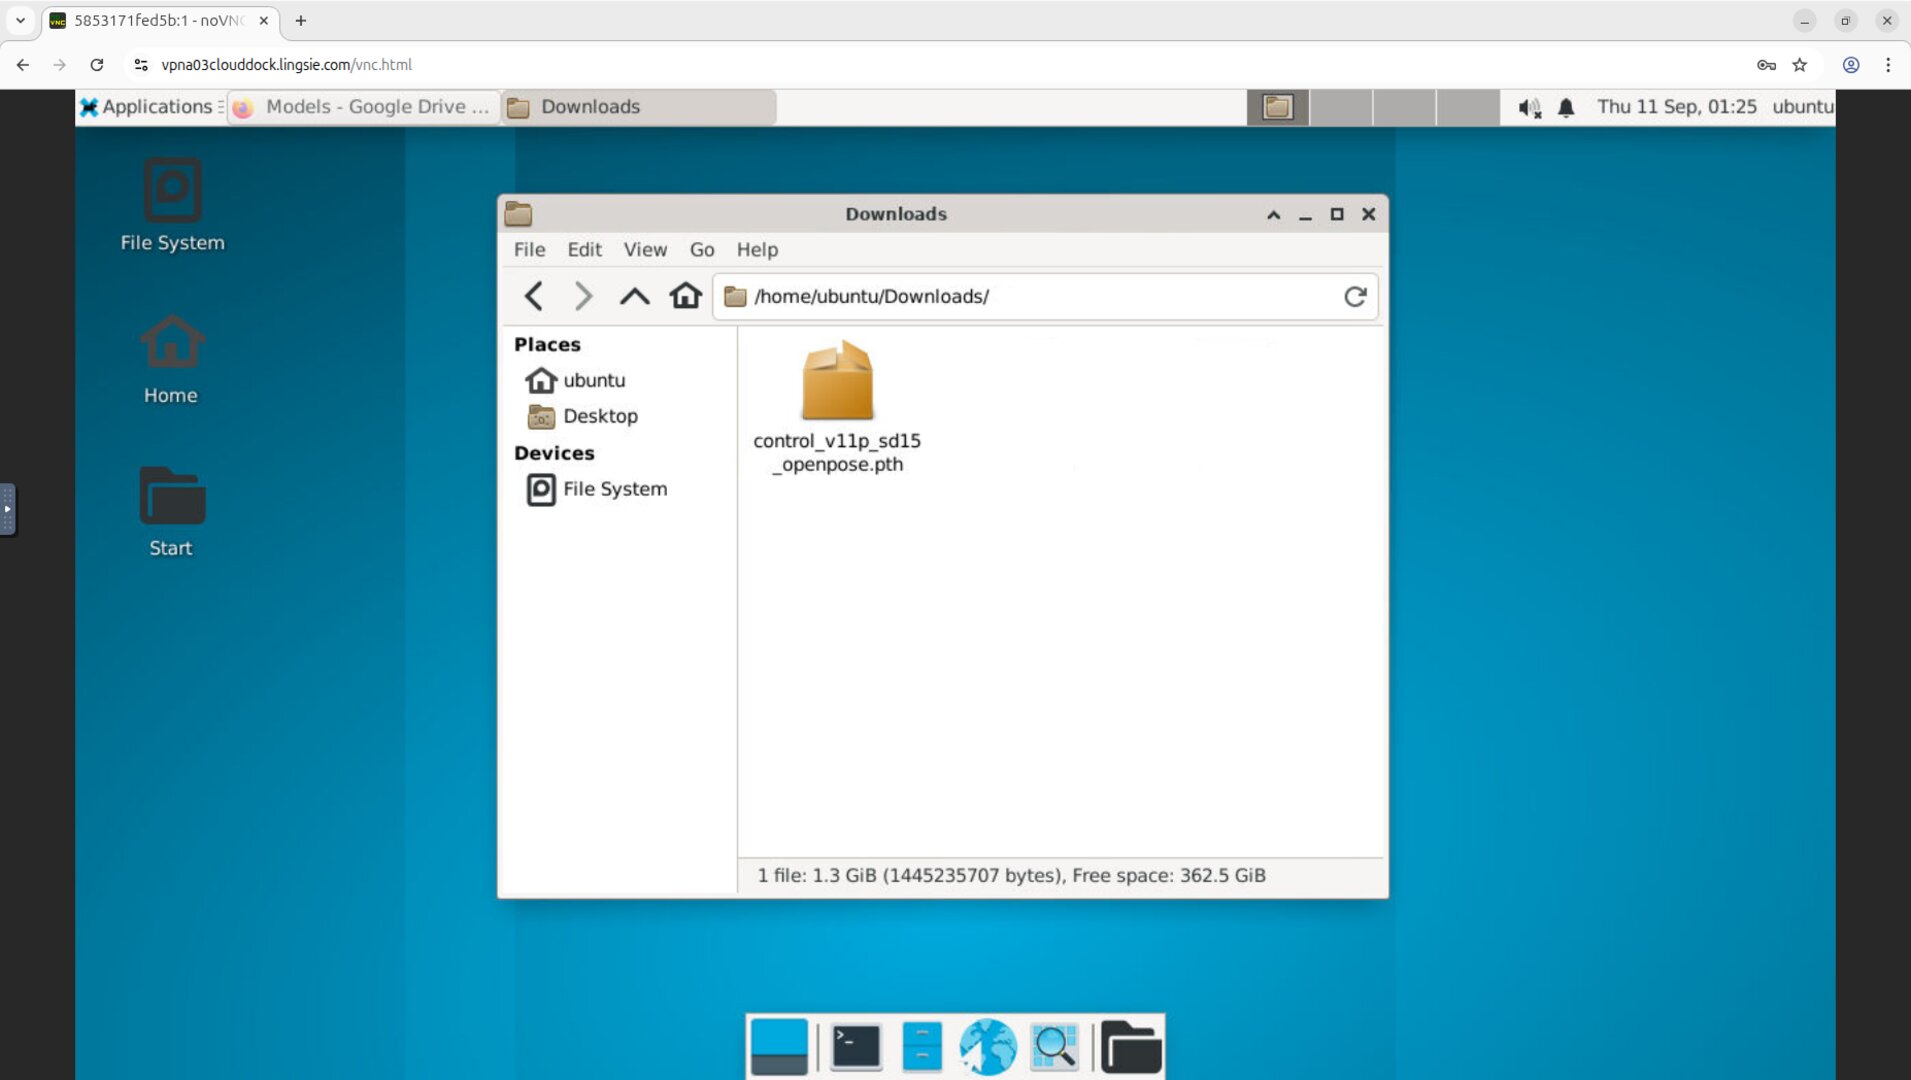Launch the web browser from the dock
Image resolution: width=1911 pixels, height=1080 pixels.
tap(988, 1046)
